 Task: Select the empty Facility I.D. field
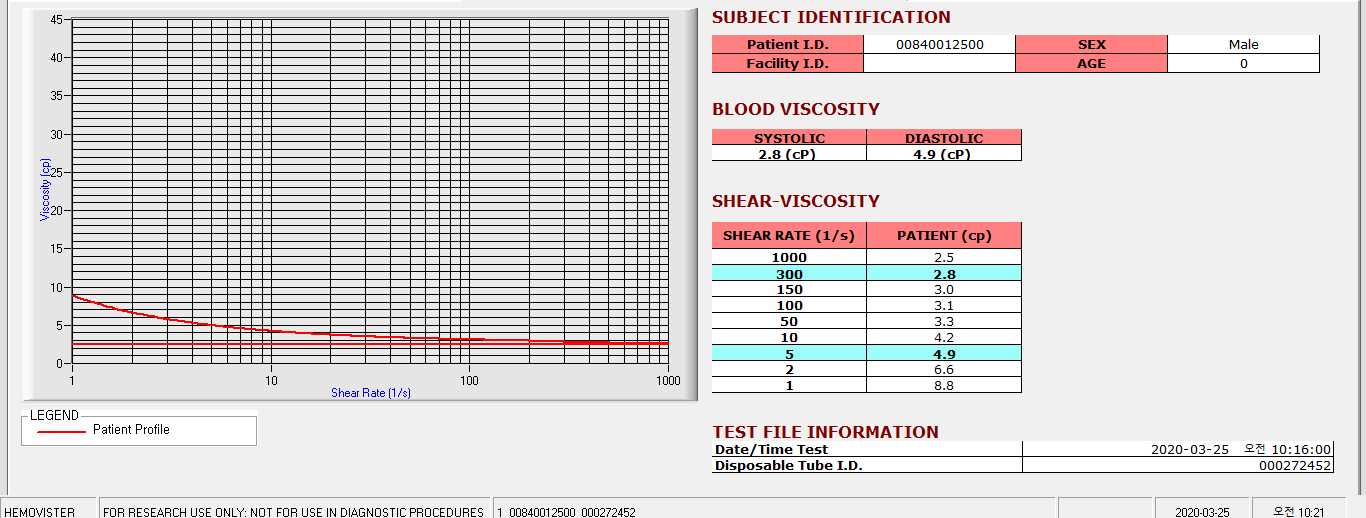[939, 63]
